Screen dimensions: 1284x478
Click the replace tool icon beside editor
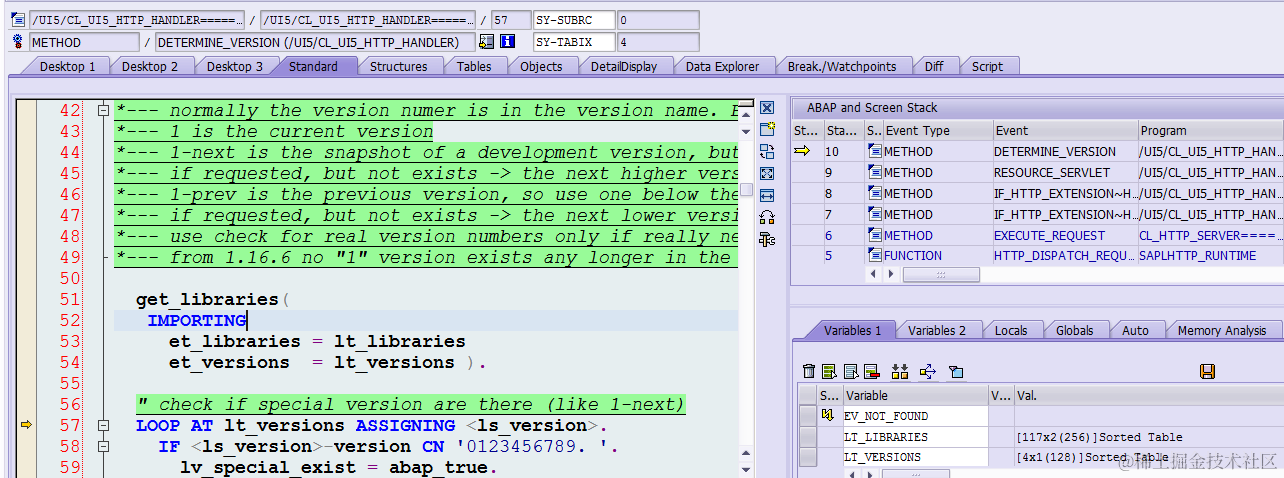767,151
